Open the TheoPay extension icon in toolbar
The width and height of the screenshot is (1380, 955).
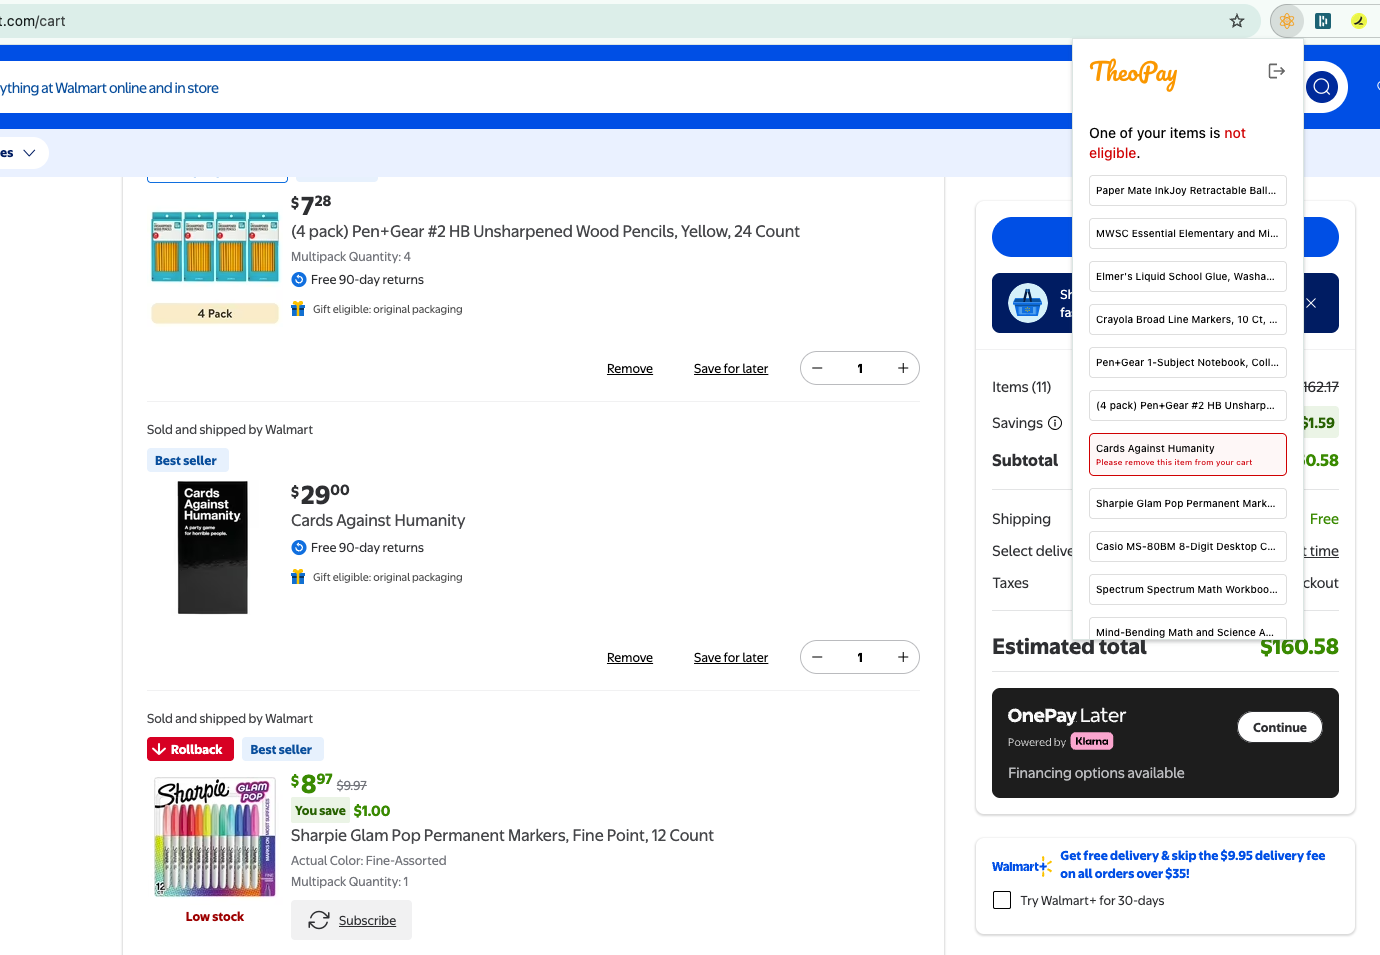tap(1287, 21)
